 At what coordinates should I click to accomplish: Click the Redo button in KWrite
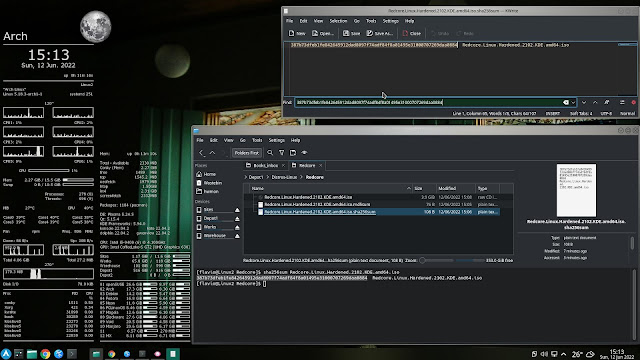point(464,33)
